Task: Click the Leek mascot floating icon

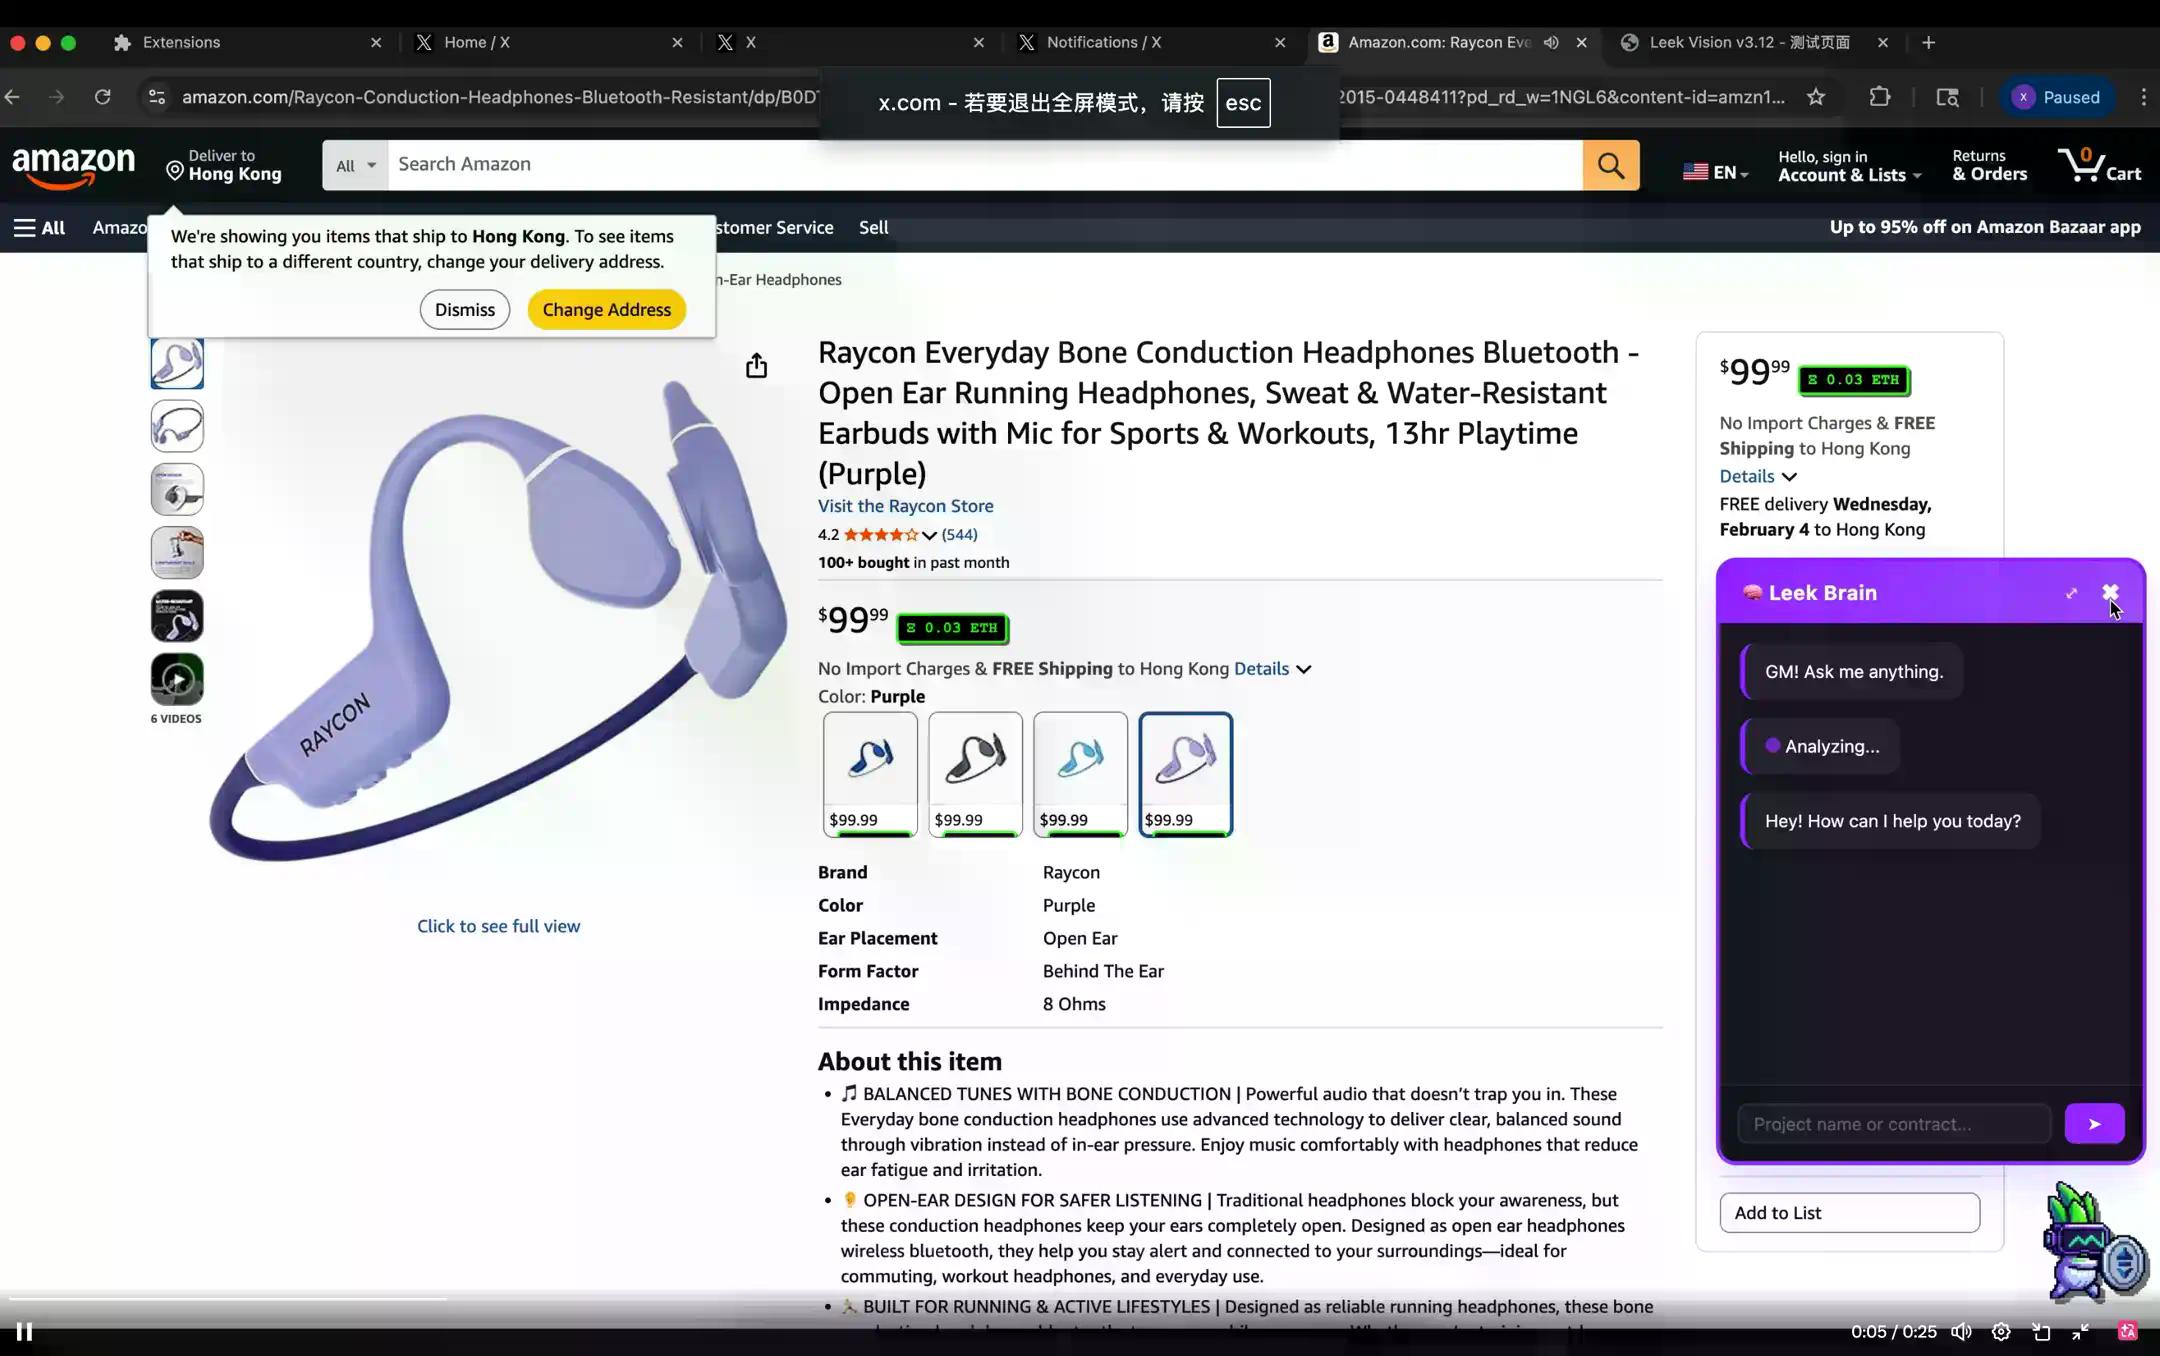Action: [x=2092, y=1244]
